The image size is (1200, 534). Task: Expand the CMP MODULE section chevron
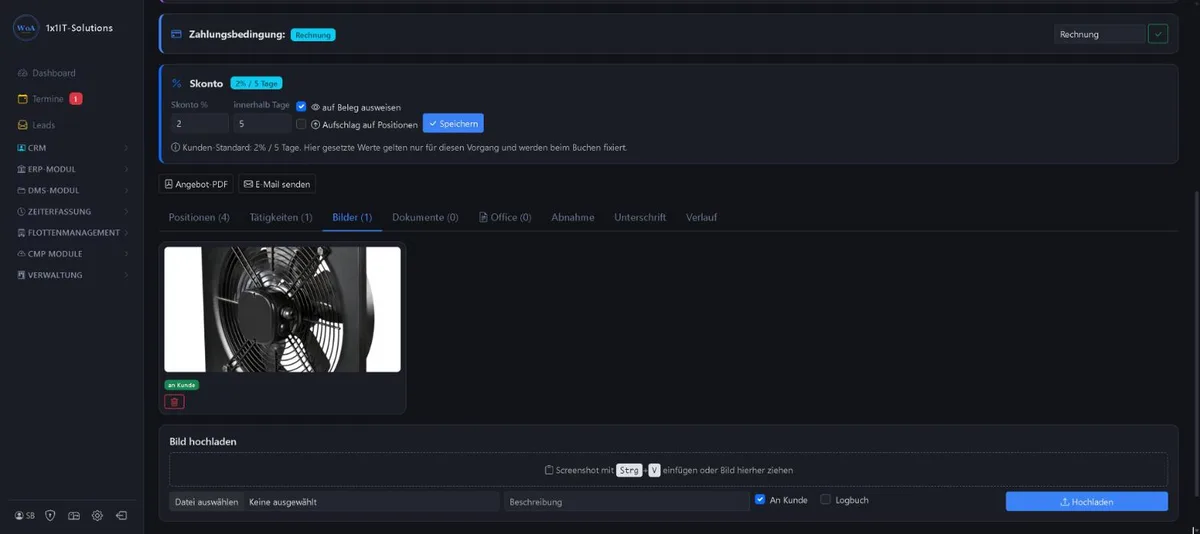[126, 254]
